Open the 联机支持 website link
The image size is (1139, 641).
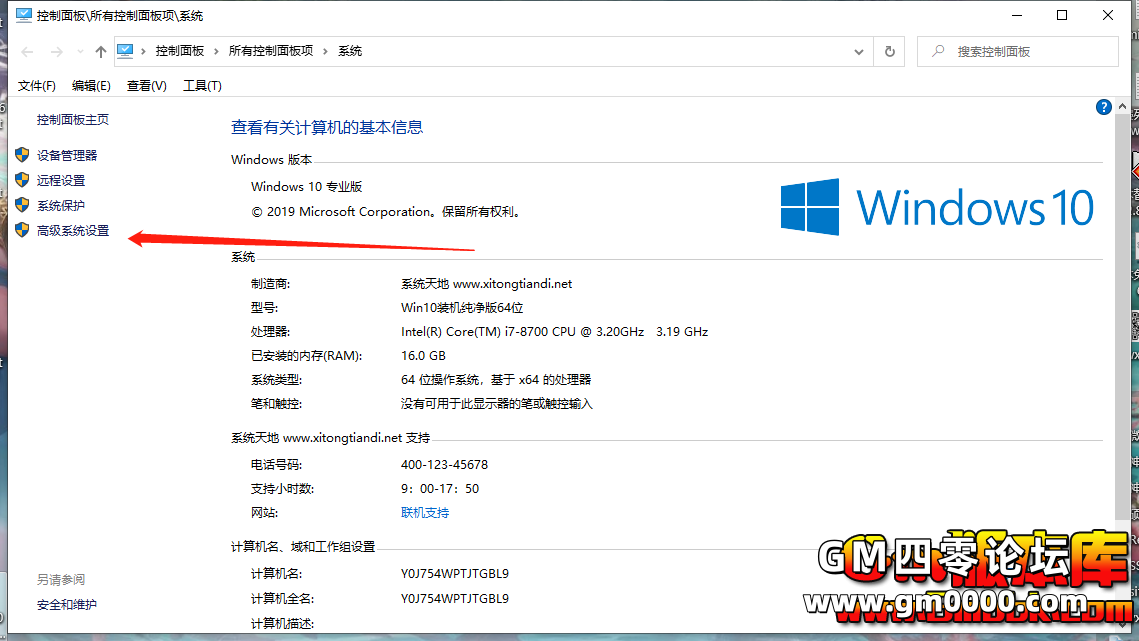point(425,512)
